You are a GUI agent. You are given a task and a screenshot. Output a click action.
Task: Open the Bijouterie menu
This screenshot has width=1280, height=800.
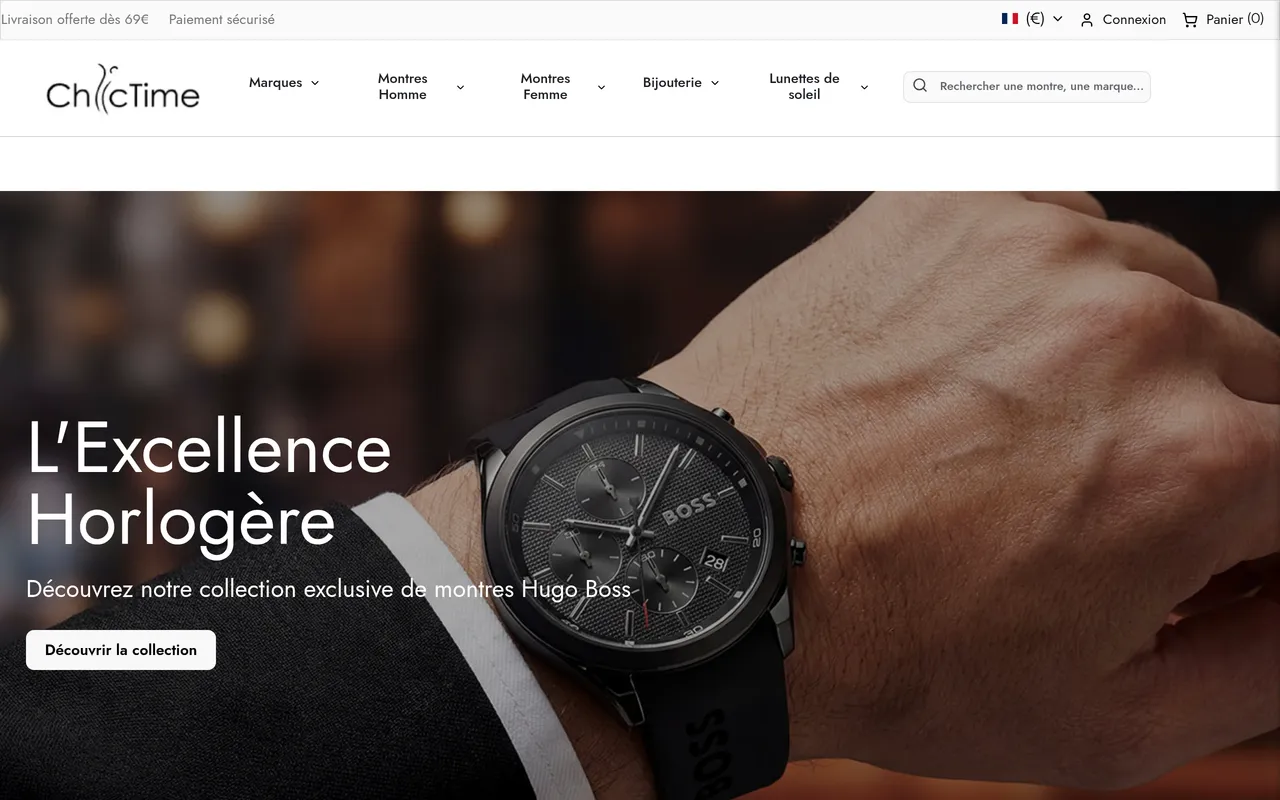(x=672, y=83)
